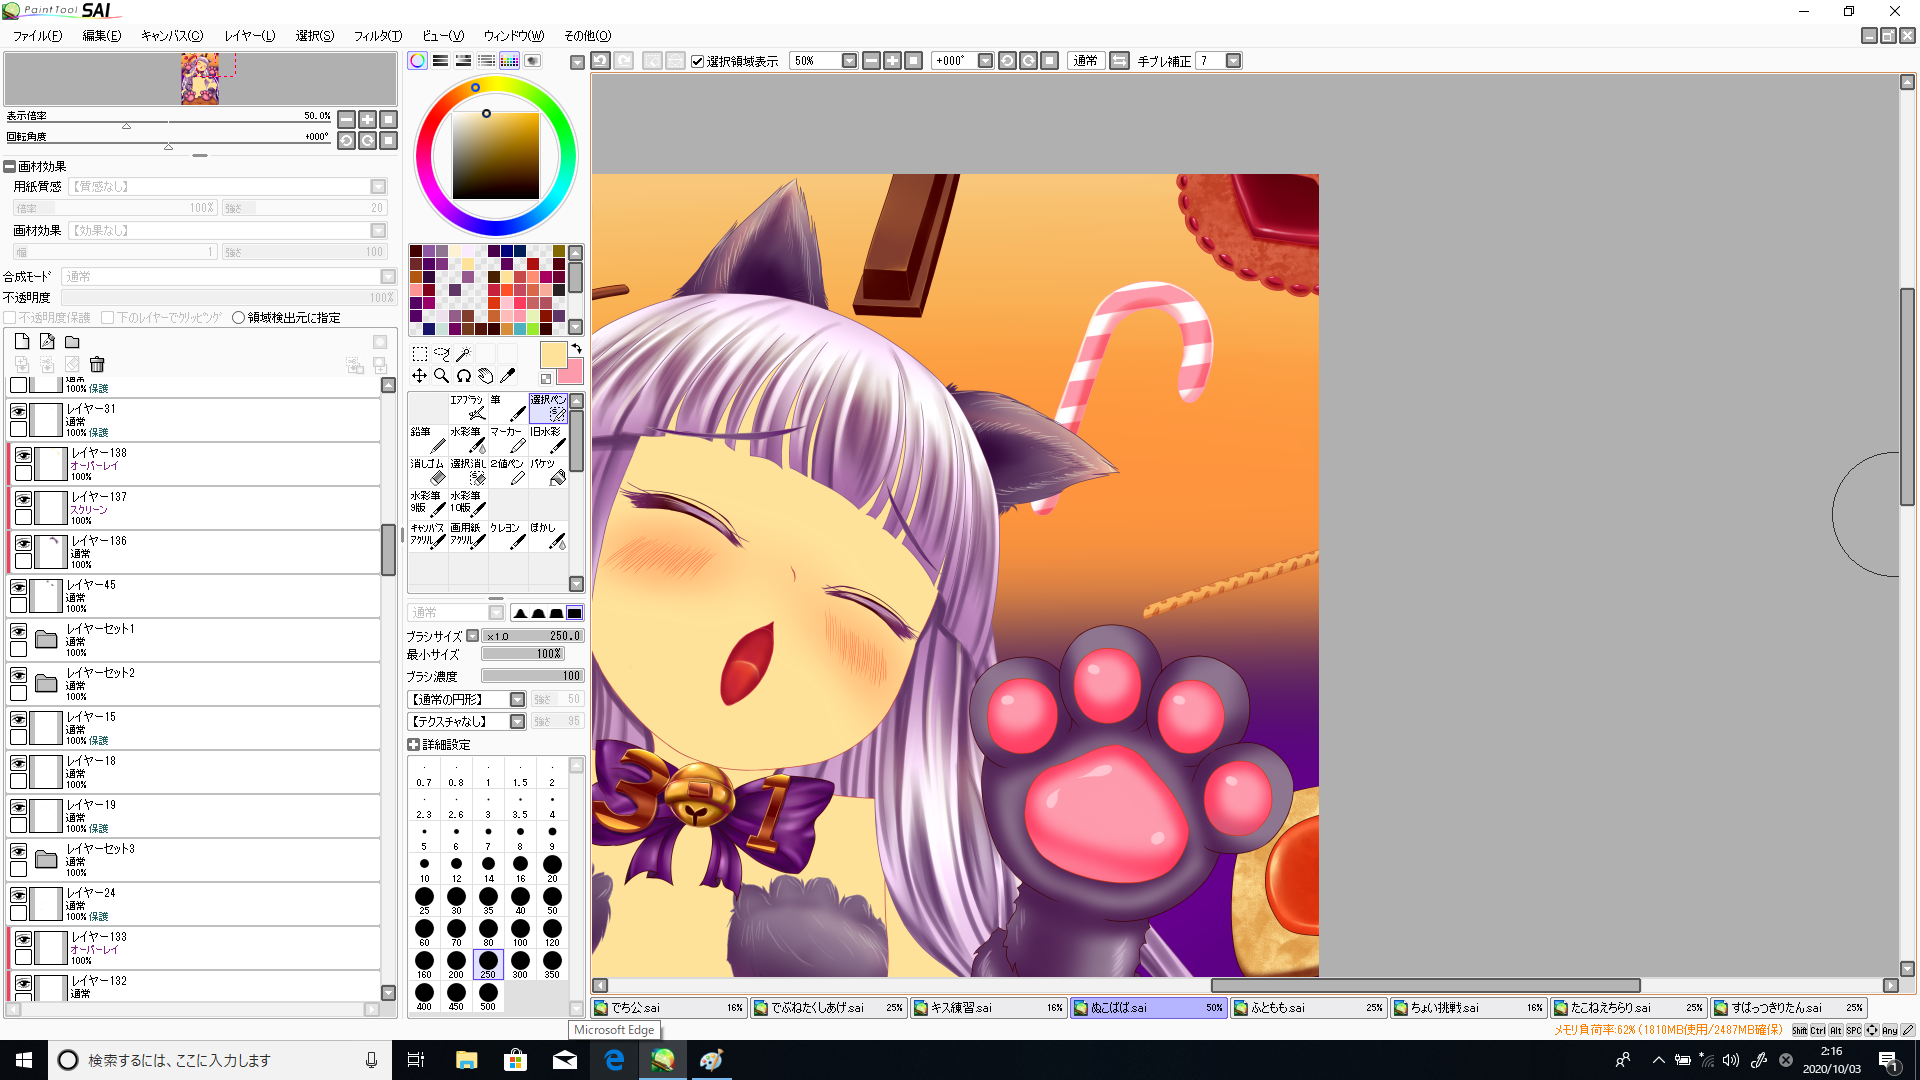Select the rectangular selection tool
Screen dimensions: 1920x1080
(420, 354)
